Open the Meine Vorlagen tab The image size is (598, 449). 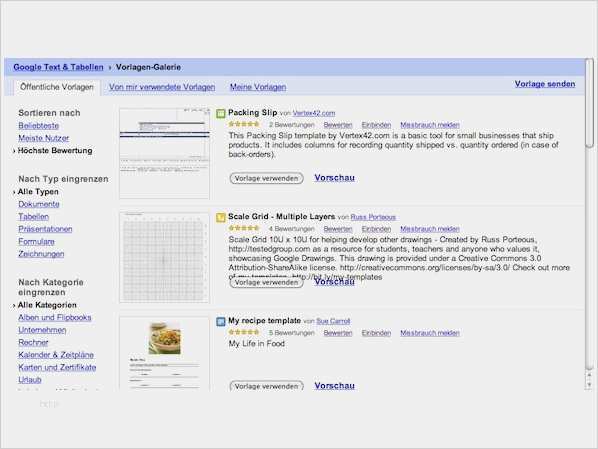tap(258, 87)
